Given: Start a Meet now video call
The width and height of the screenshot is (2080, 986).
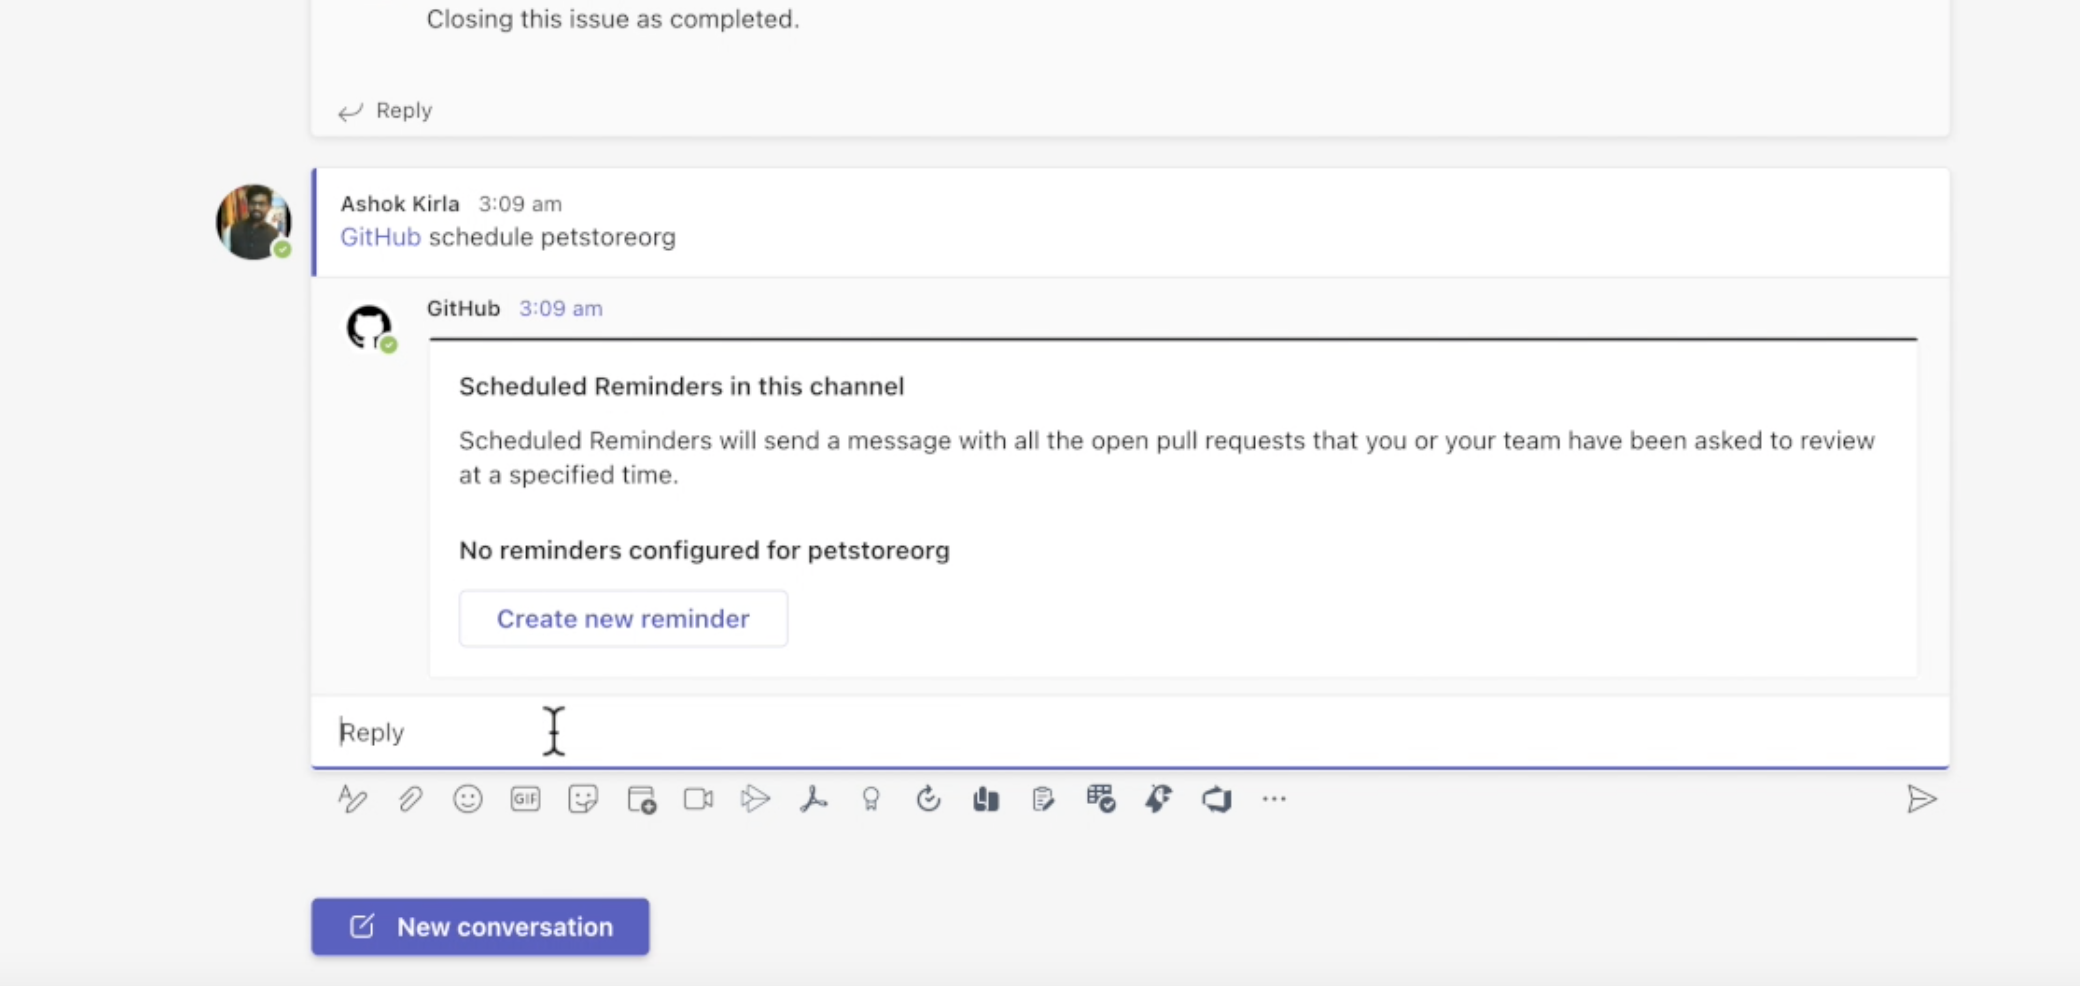Looking at the screenshot, I should (698, 798).
